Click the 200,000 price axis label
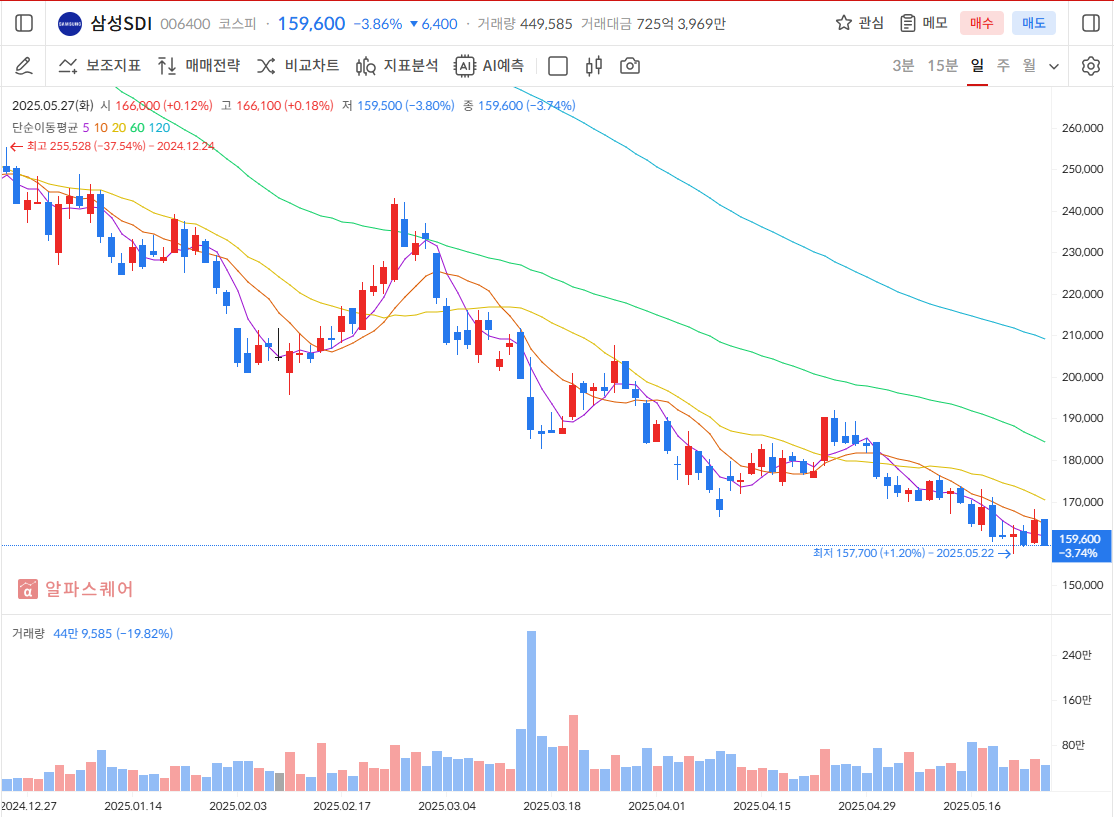 1082,377
